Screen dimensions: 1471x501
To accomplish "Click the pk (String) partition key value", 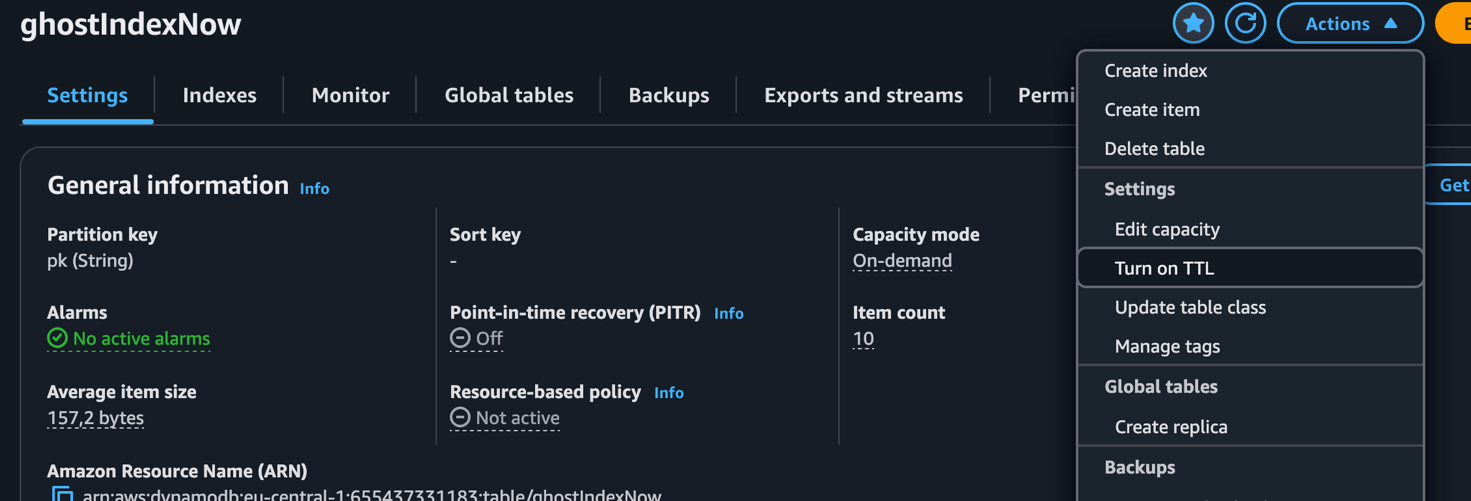I will tap(90, 261).
